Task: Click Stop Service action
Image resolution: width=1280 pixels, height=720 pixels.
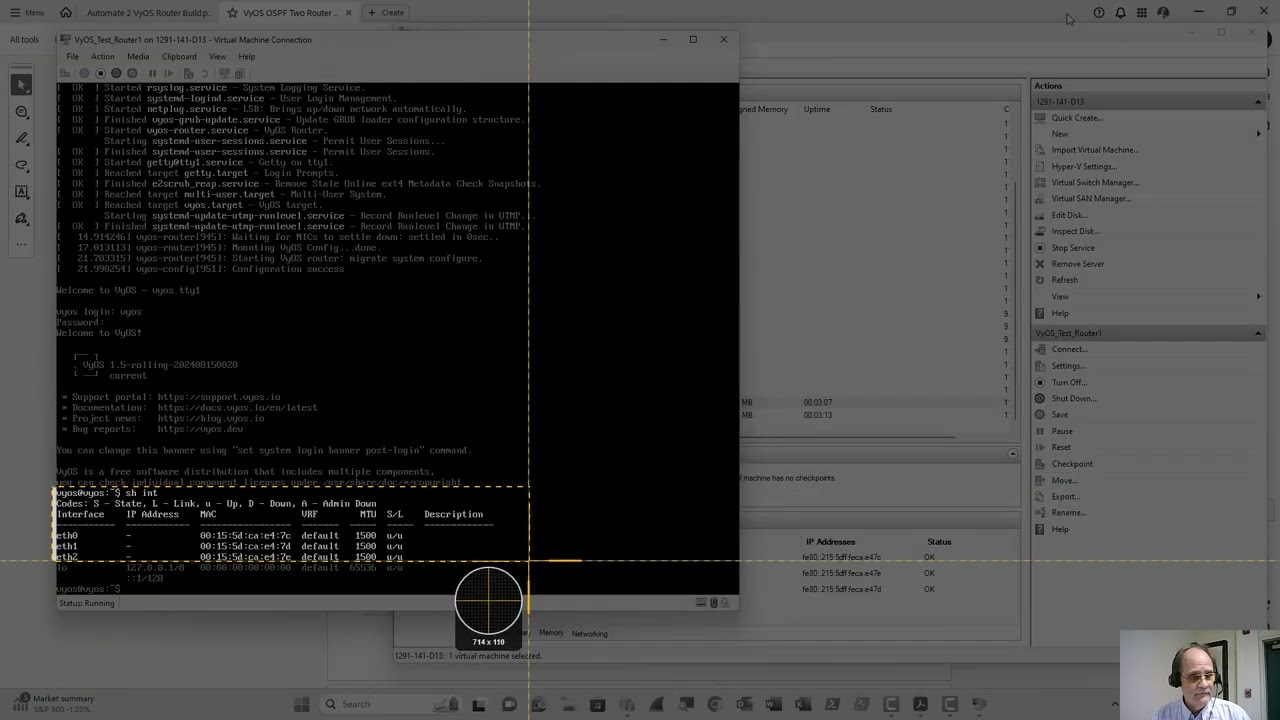Action: click(1073, 247)
